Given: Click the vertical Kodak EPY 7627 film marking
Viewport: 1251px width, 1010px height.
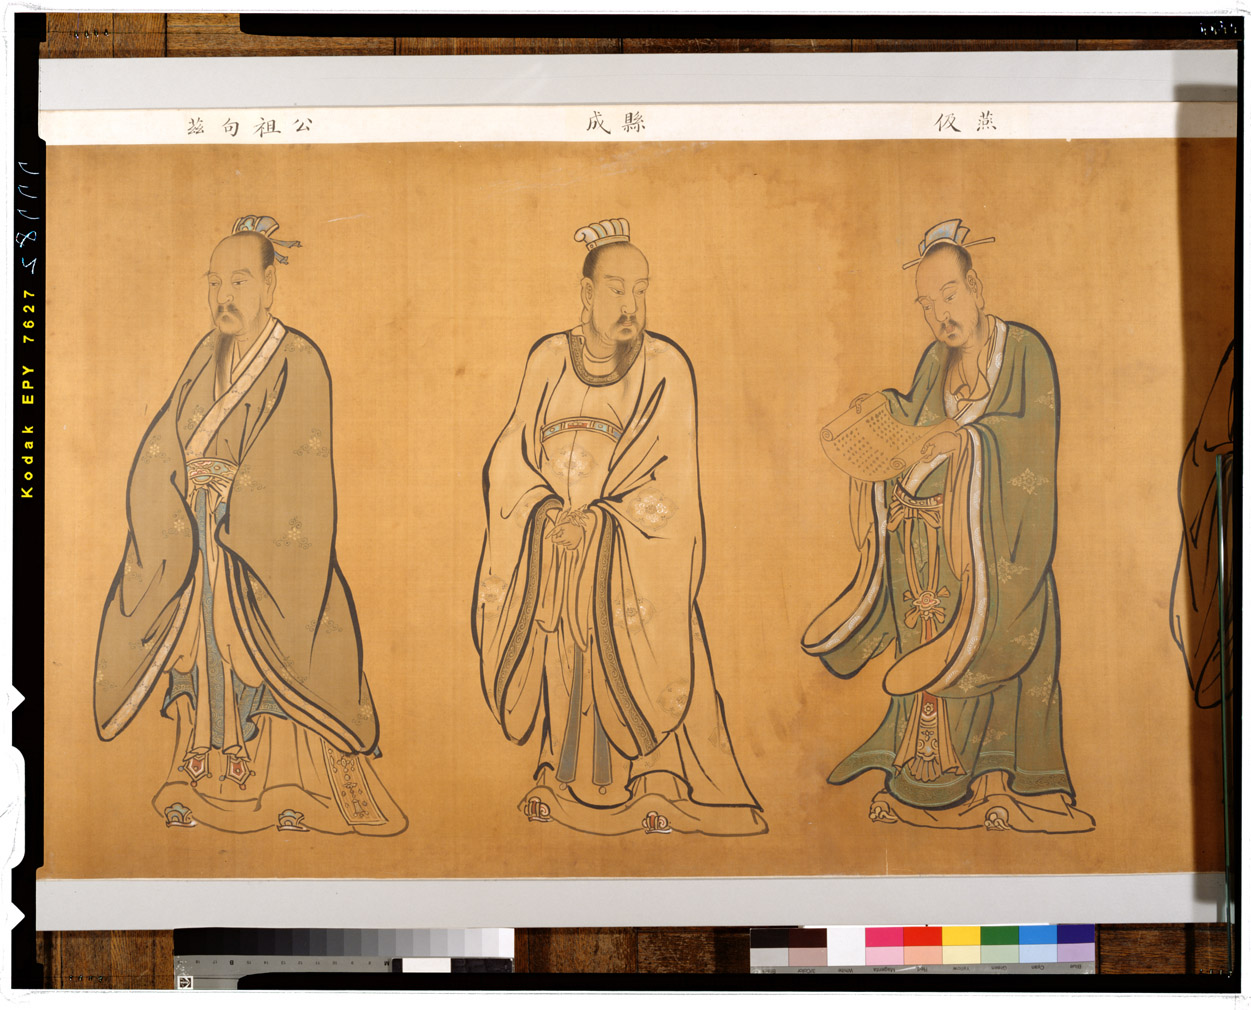Looking at the screenshot, I should [28, 393].
